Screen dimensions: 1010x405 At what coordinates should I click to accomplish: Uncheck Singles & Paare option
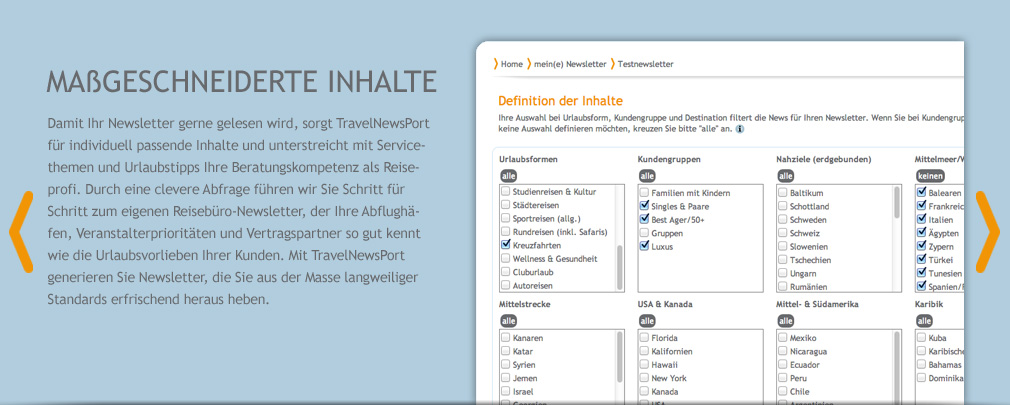coord(644,205)
